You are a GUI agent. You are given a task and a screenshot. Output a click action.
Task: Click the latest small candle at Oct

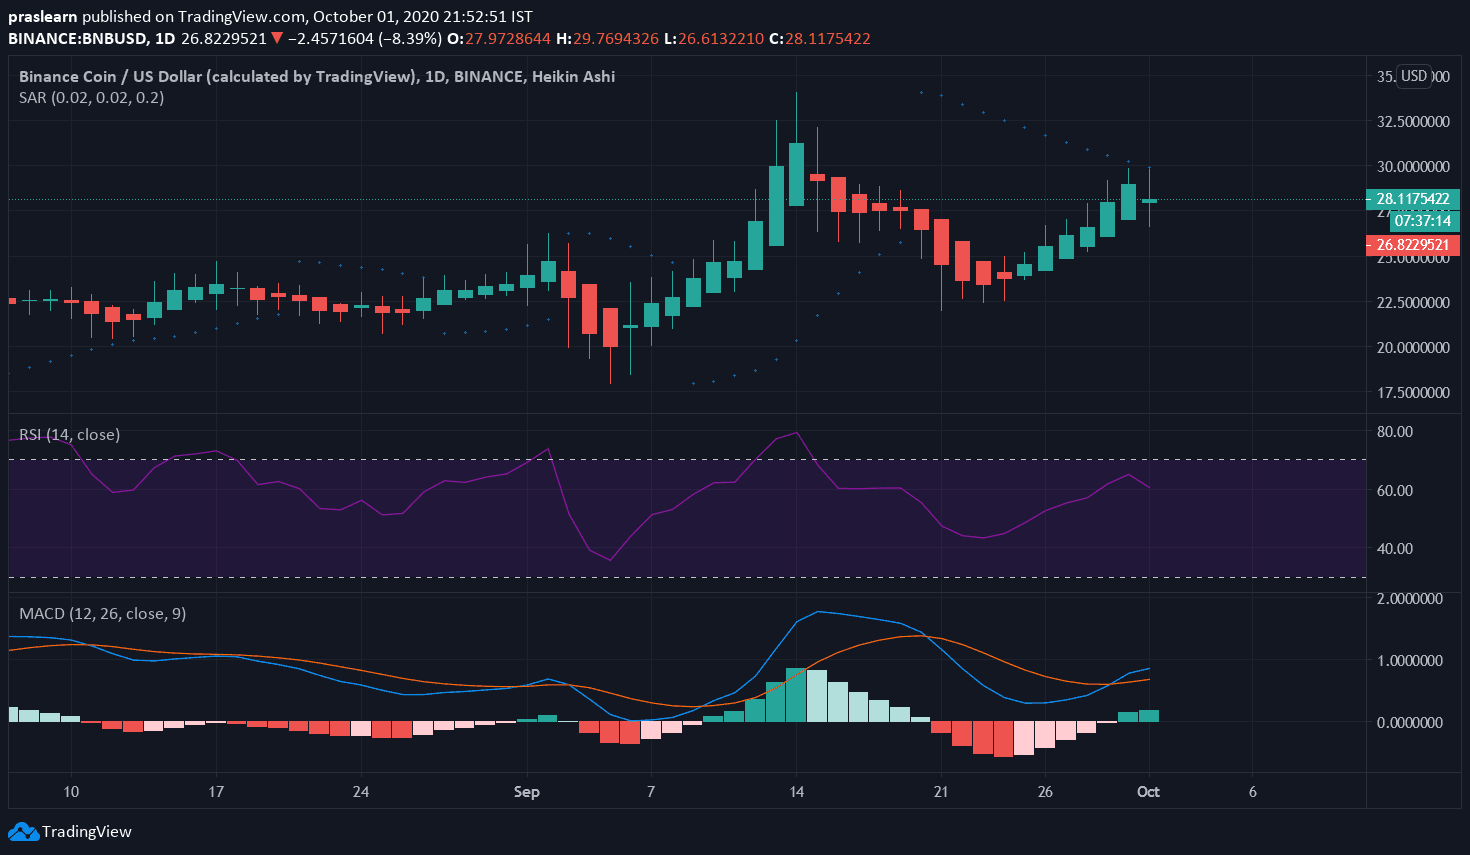coord(1149,201)
